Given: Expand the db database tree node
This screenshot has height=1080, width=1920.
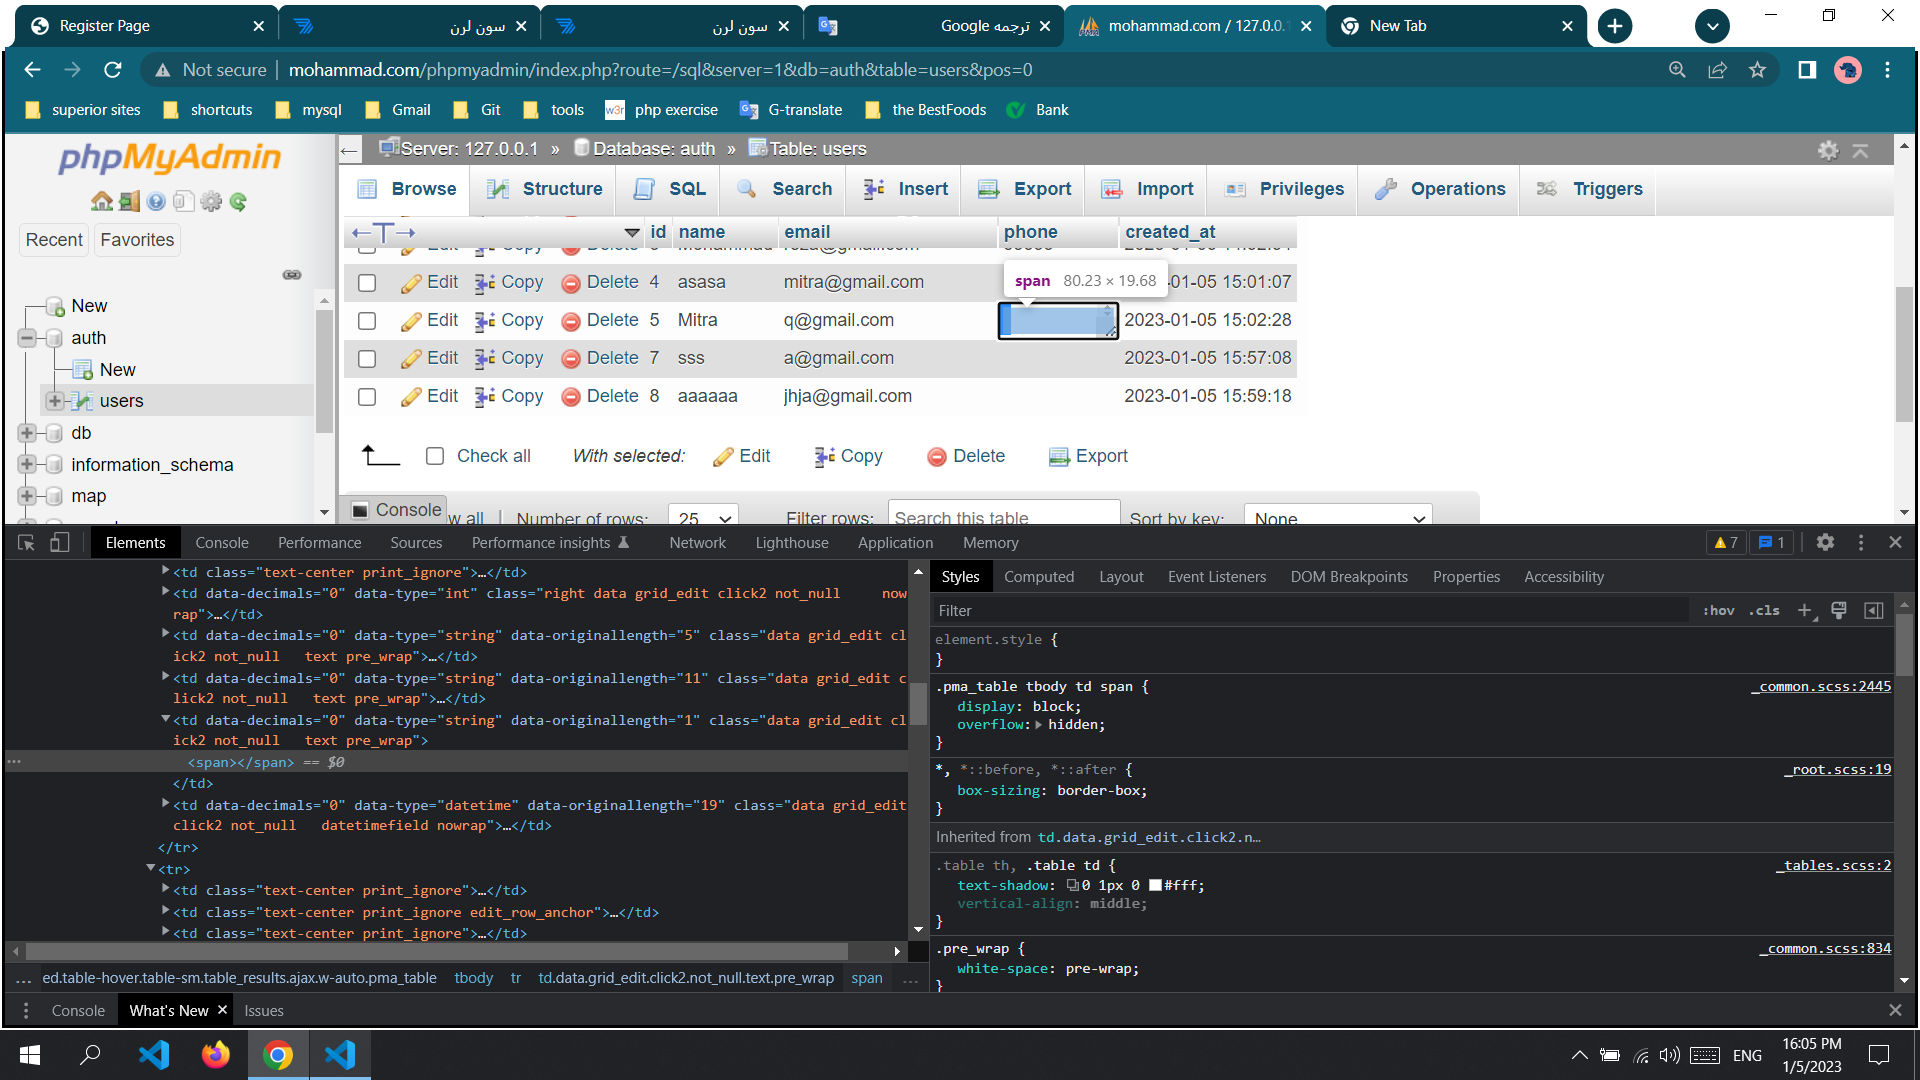Looking at the screenshot, I should pos(27,433).
